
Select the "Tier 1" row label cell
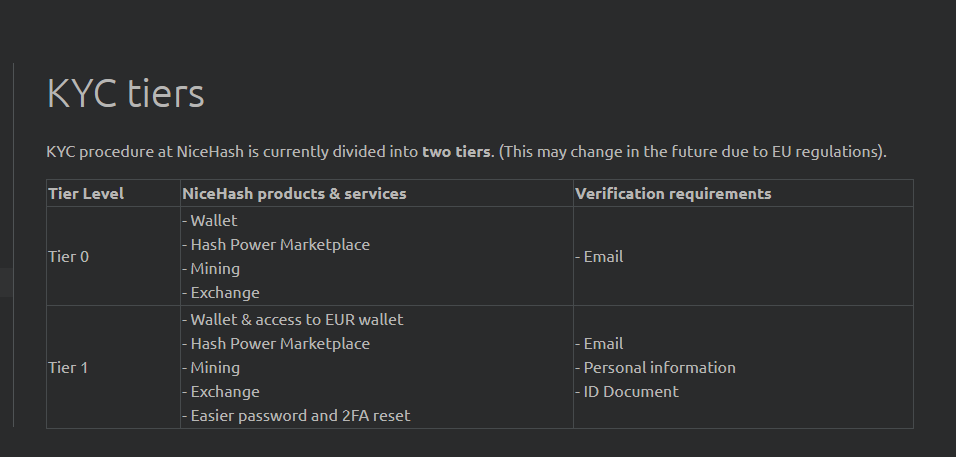pos(69,368)
